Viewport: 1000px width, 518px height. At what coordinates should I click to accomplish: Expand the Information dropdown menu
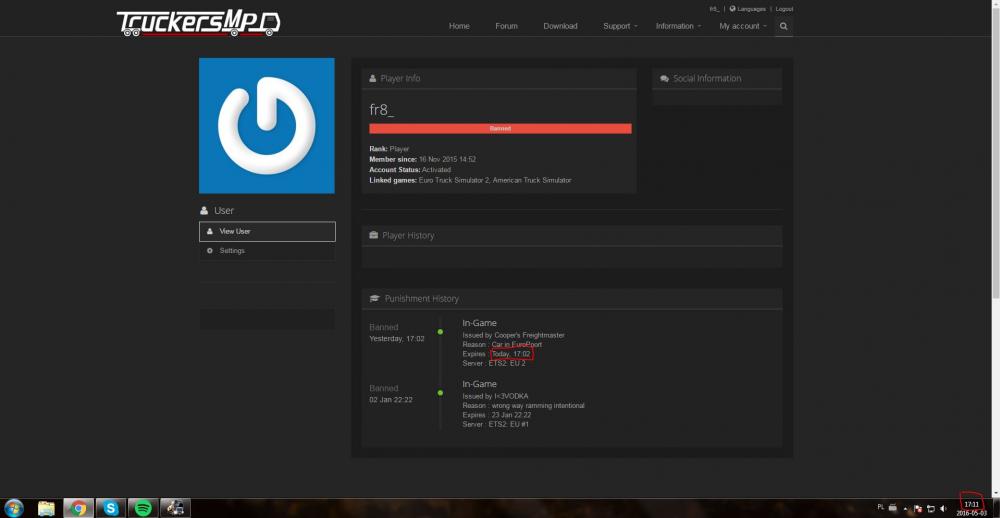tap(678, 26)
